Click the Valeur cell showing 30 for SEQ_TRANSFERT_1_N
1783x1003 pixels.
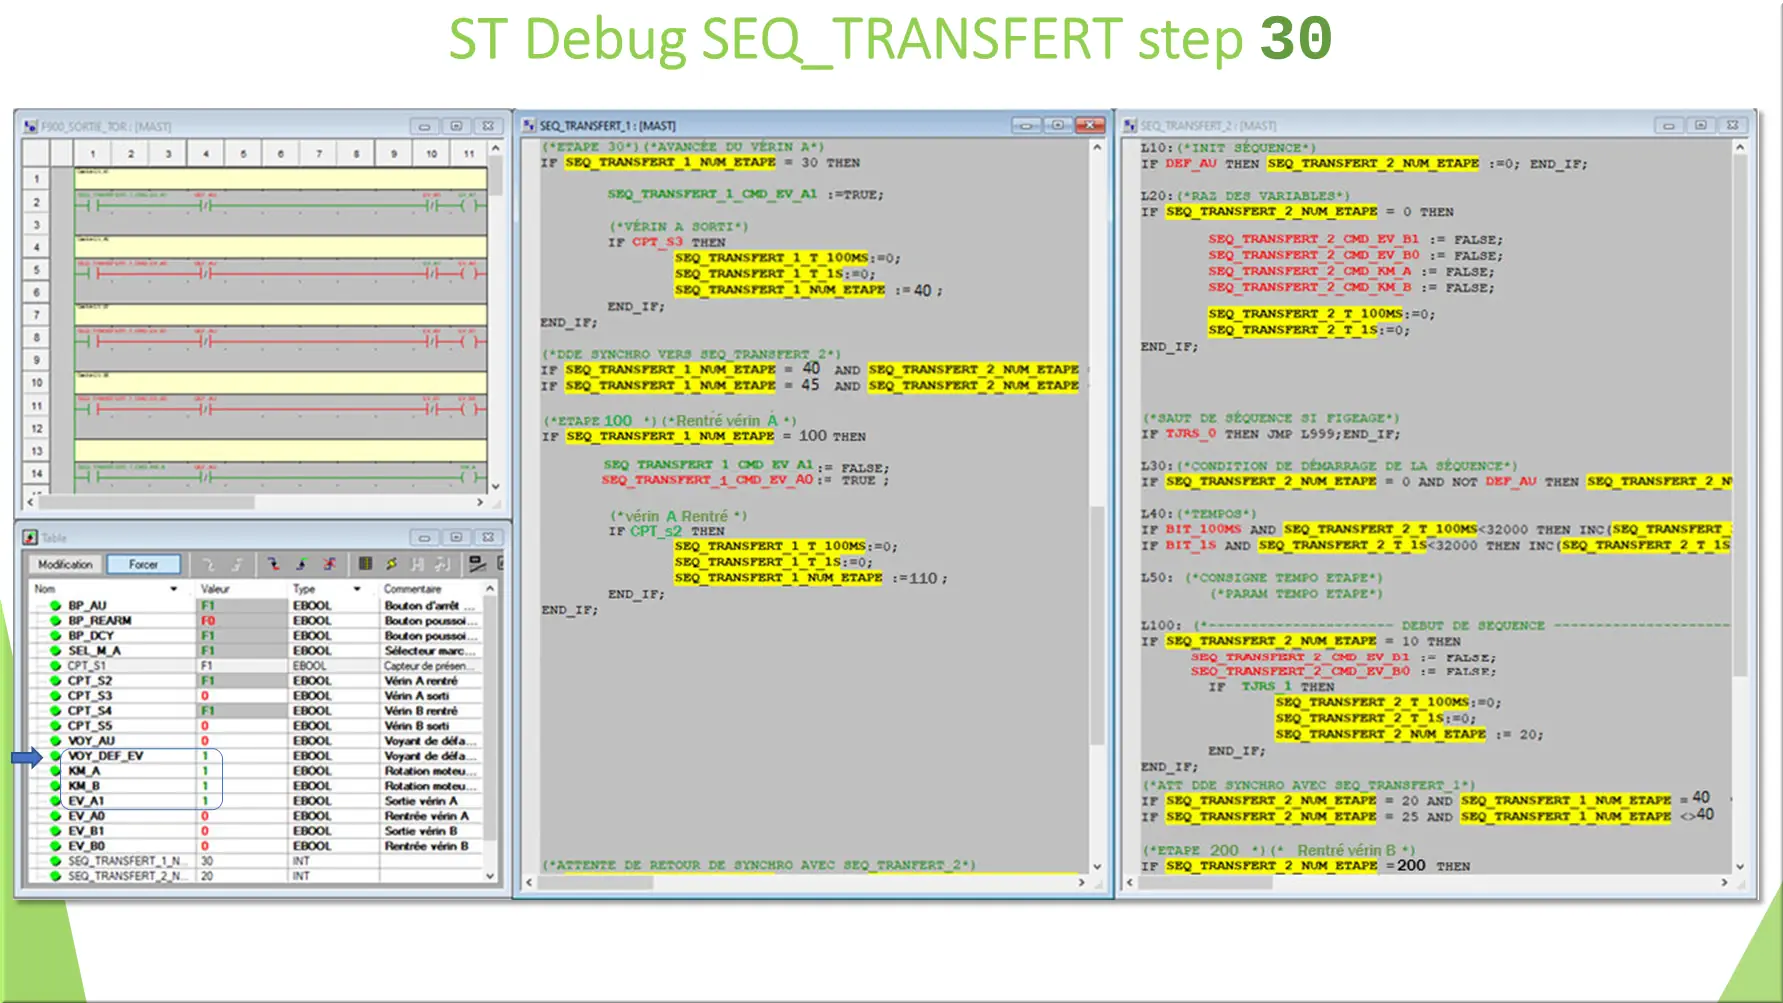207,860
